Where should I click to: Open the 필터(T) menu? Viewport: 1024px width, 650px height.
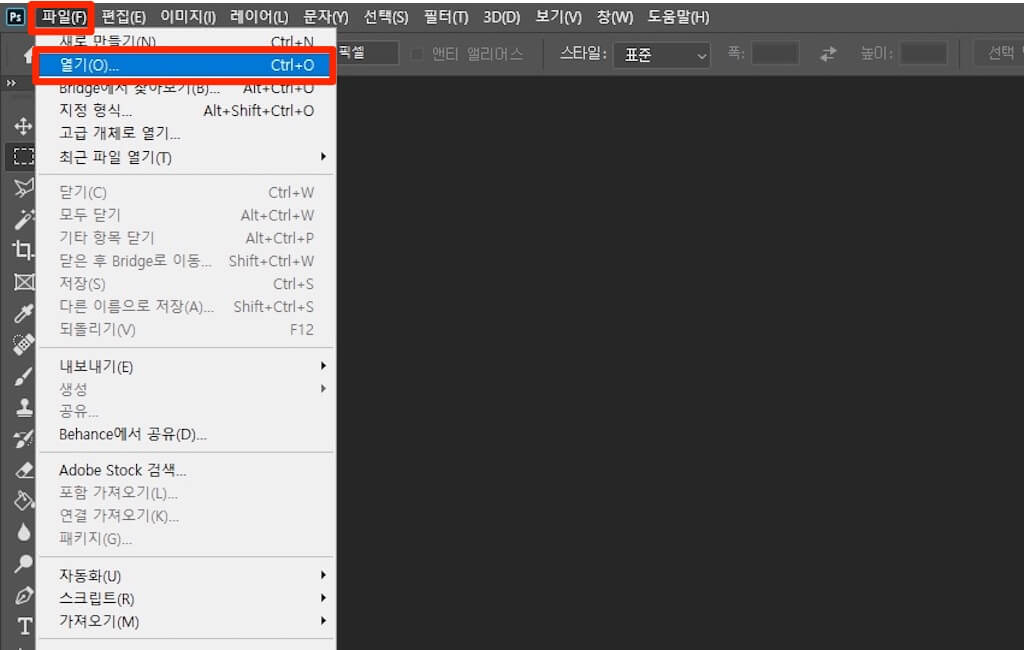(446, 17)
